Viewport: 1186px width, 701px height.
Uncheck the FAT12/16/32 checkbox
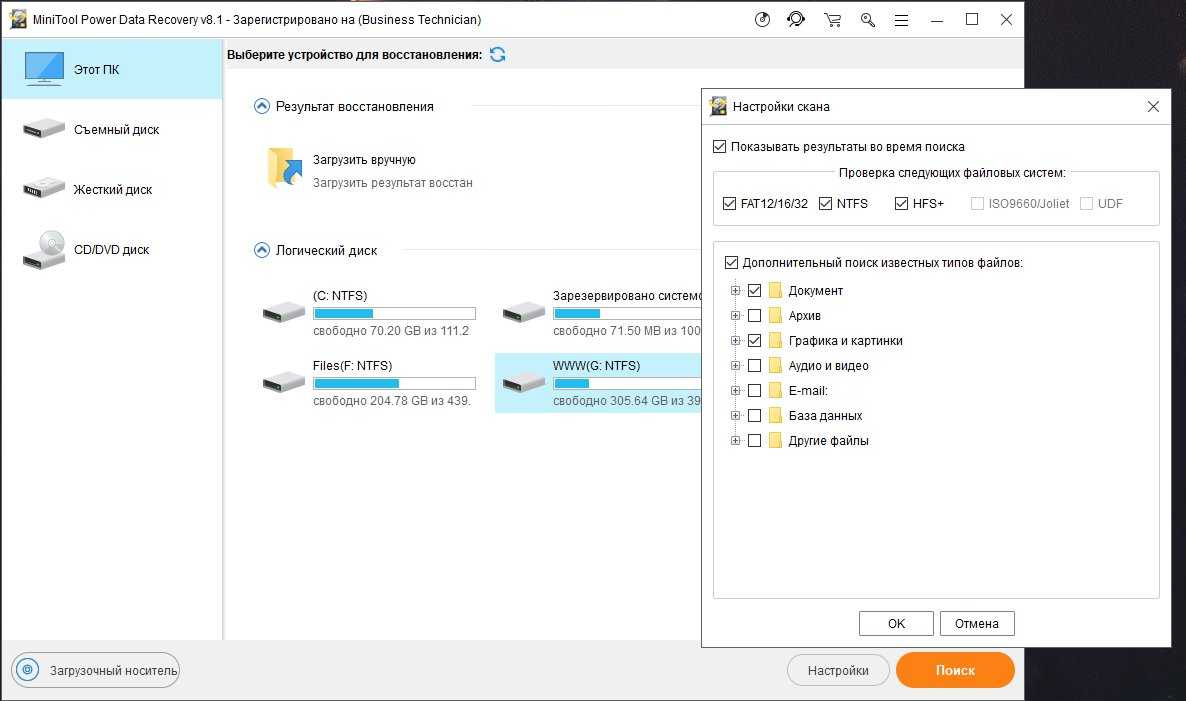click(729, 204)
